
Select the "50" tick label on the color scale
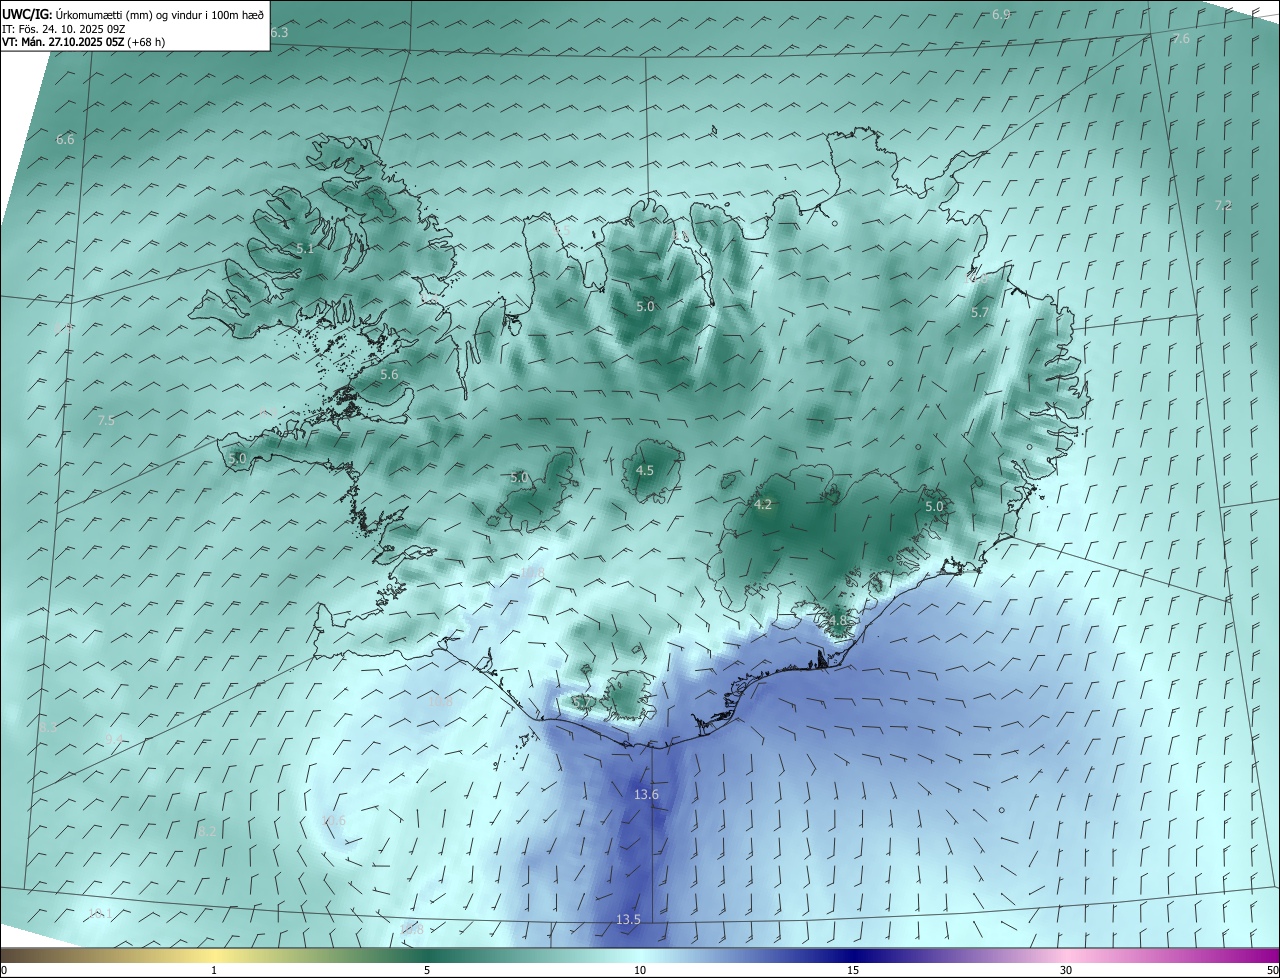click(x=1272, y=971)
